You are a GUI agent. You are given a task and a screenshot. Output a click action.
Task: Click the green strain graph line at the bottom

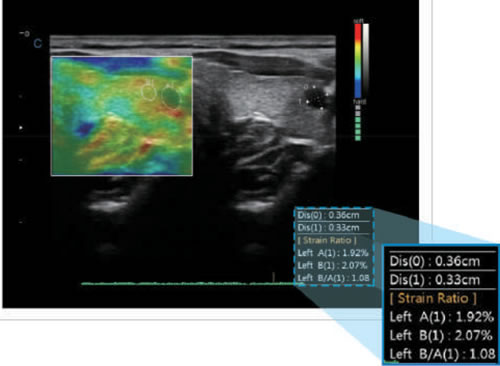(192, 284)
